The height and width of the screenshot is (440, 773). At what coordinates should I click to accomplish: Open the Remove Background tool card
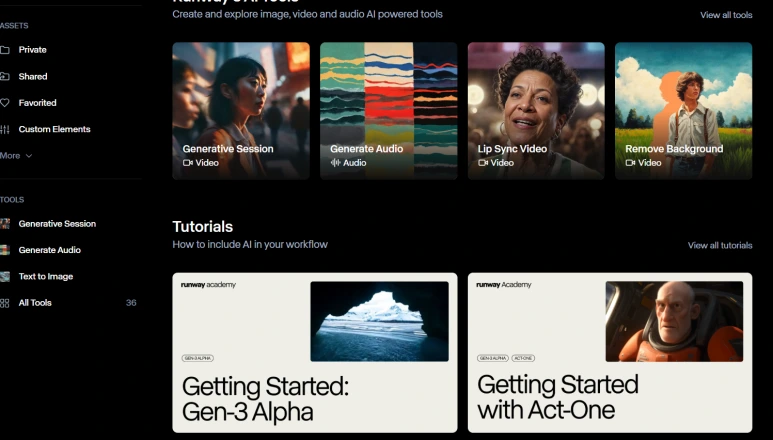(683, 111)
